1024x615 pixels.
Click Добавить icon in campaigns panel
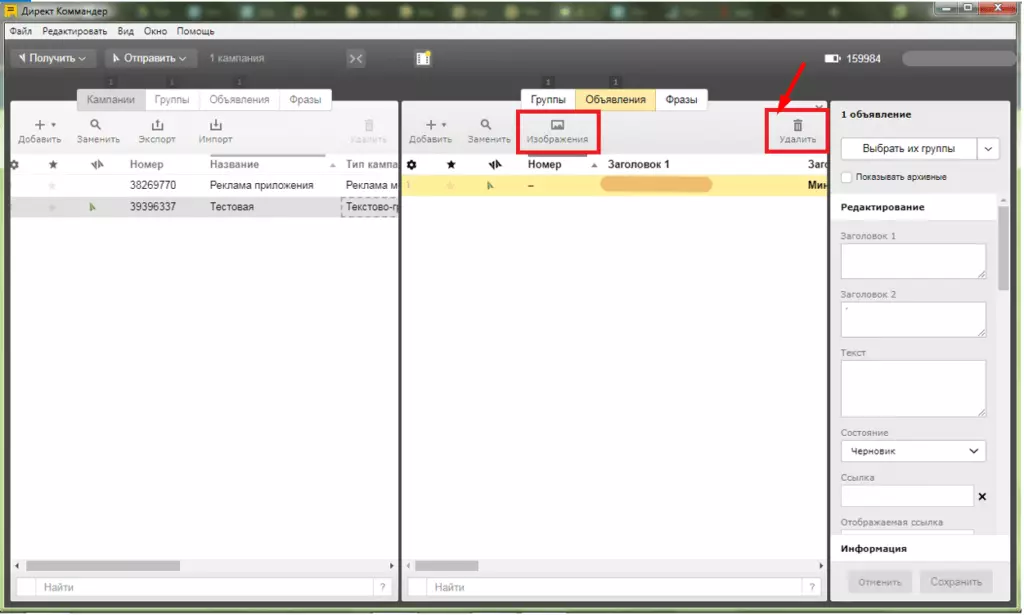click(x=40, y=125)
